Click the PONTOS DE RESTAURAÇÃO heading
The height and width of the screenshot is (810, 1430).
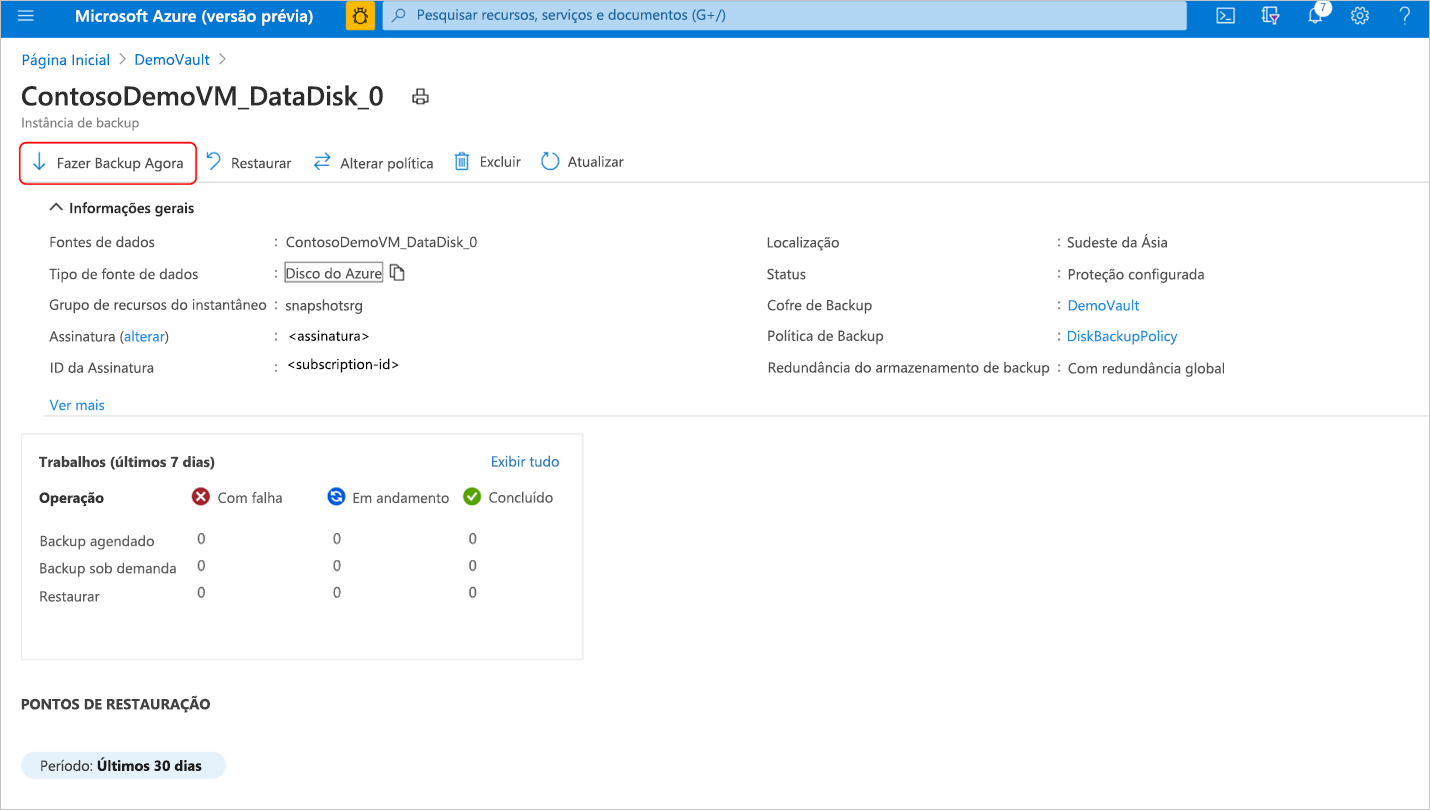click(x=116, y=704)
